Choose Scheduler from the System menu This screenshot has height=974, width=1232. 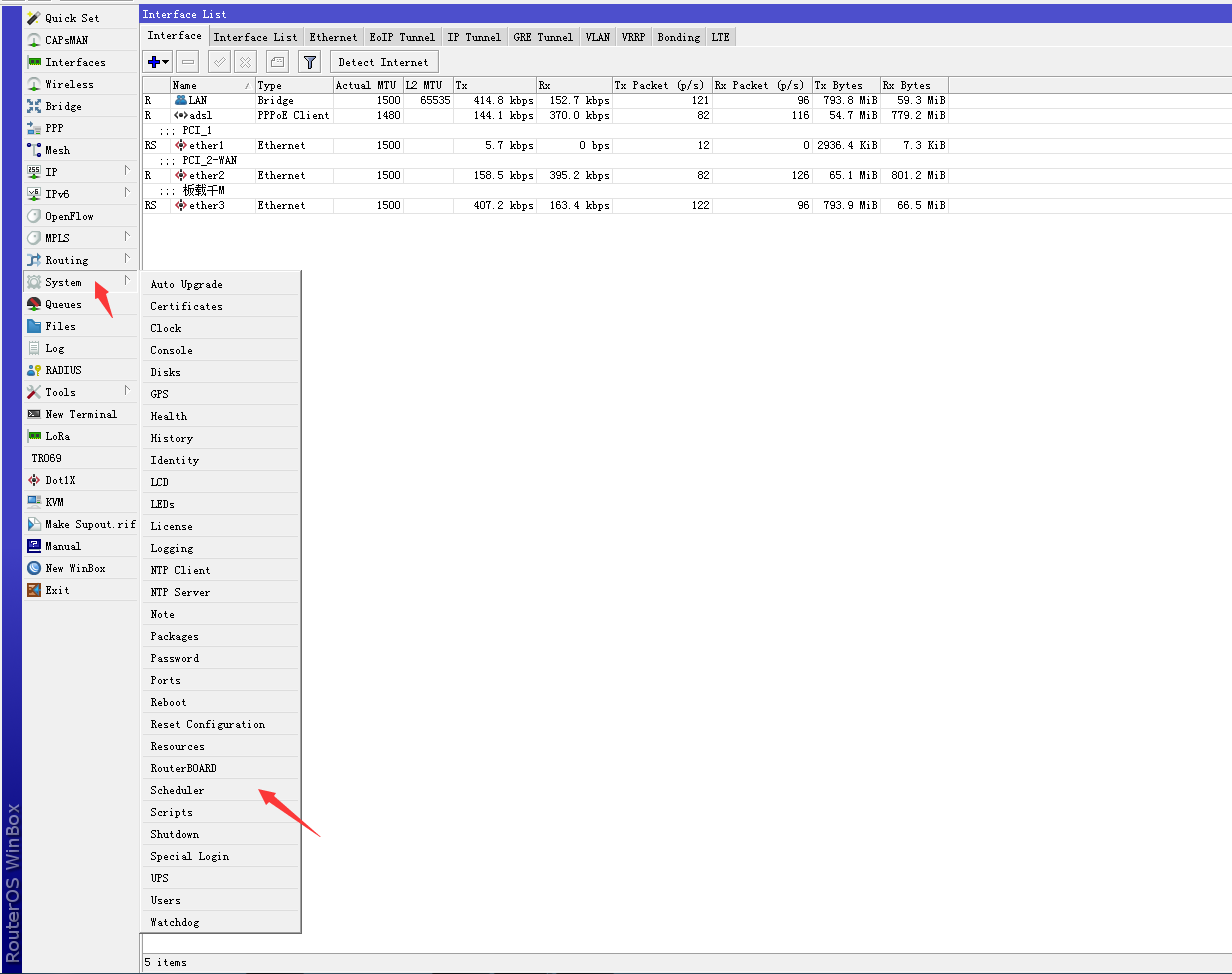point(221,790)
